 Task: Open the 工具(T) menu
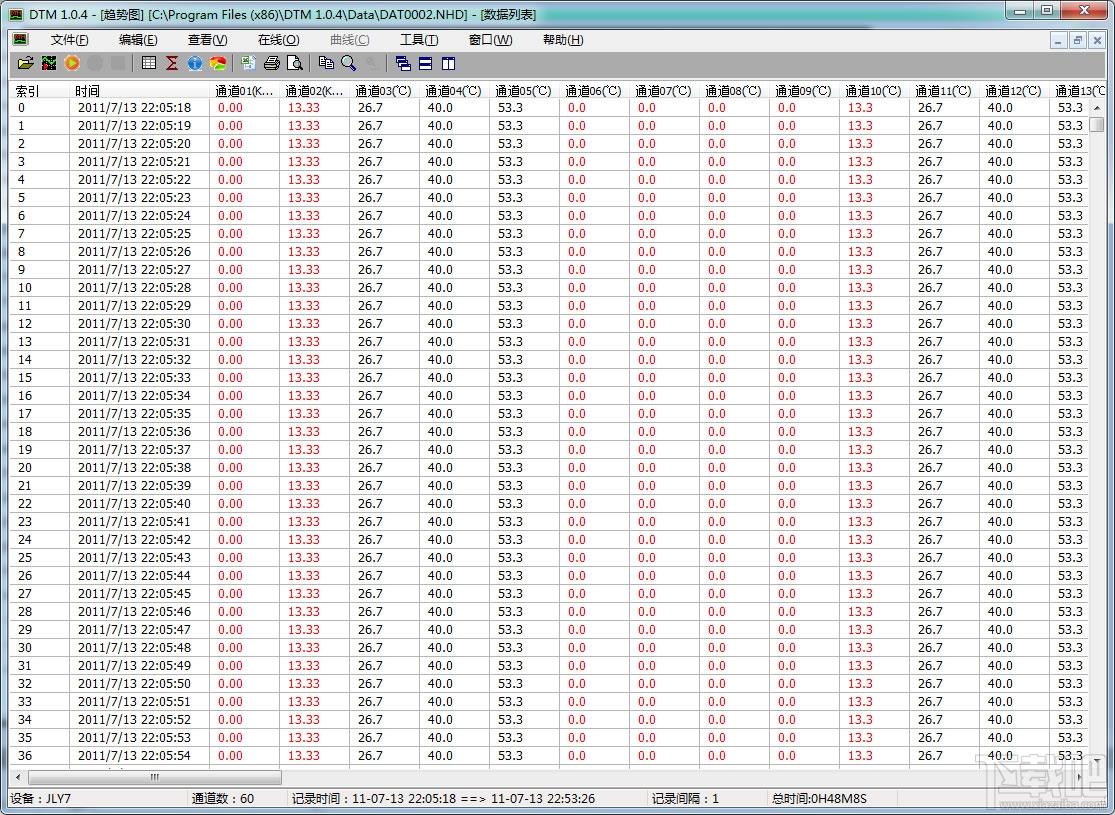click(x=419, y=40)
